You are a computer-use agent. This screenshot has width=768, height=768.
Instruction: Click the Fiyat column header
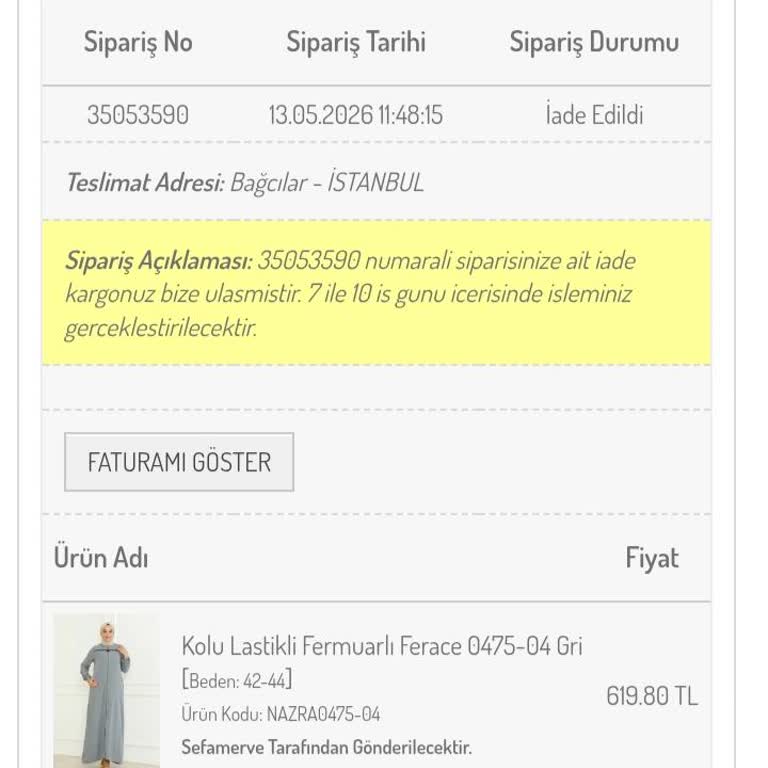pos(652,558)
